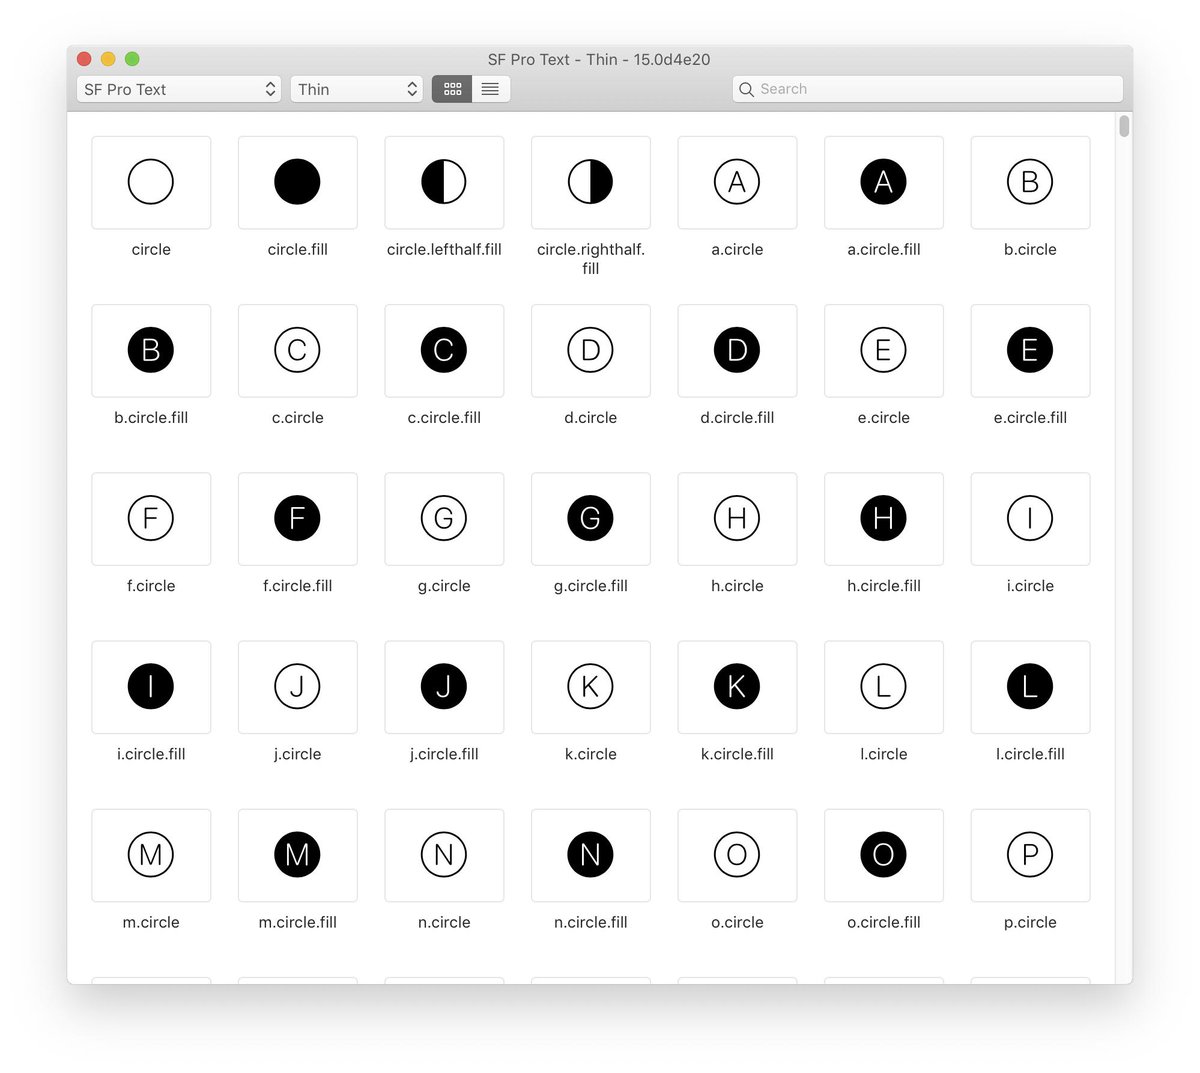Select the n.circle.fill glyph
The image size is (1200, 1073).
591,855
